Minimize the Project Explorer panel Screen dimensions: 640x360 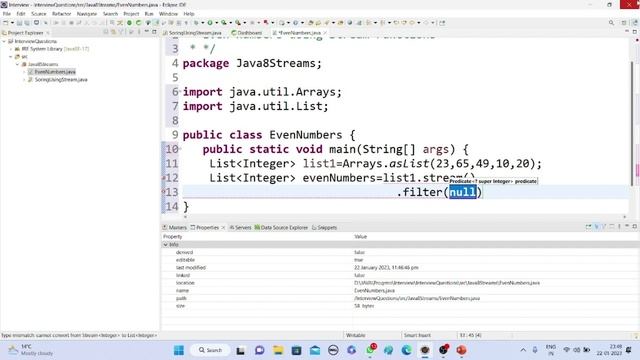147,32
